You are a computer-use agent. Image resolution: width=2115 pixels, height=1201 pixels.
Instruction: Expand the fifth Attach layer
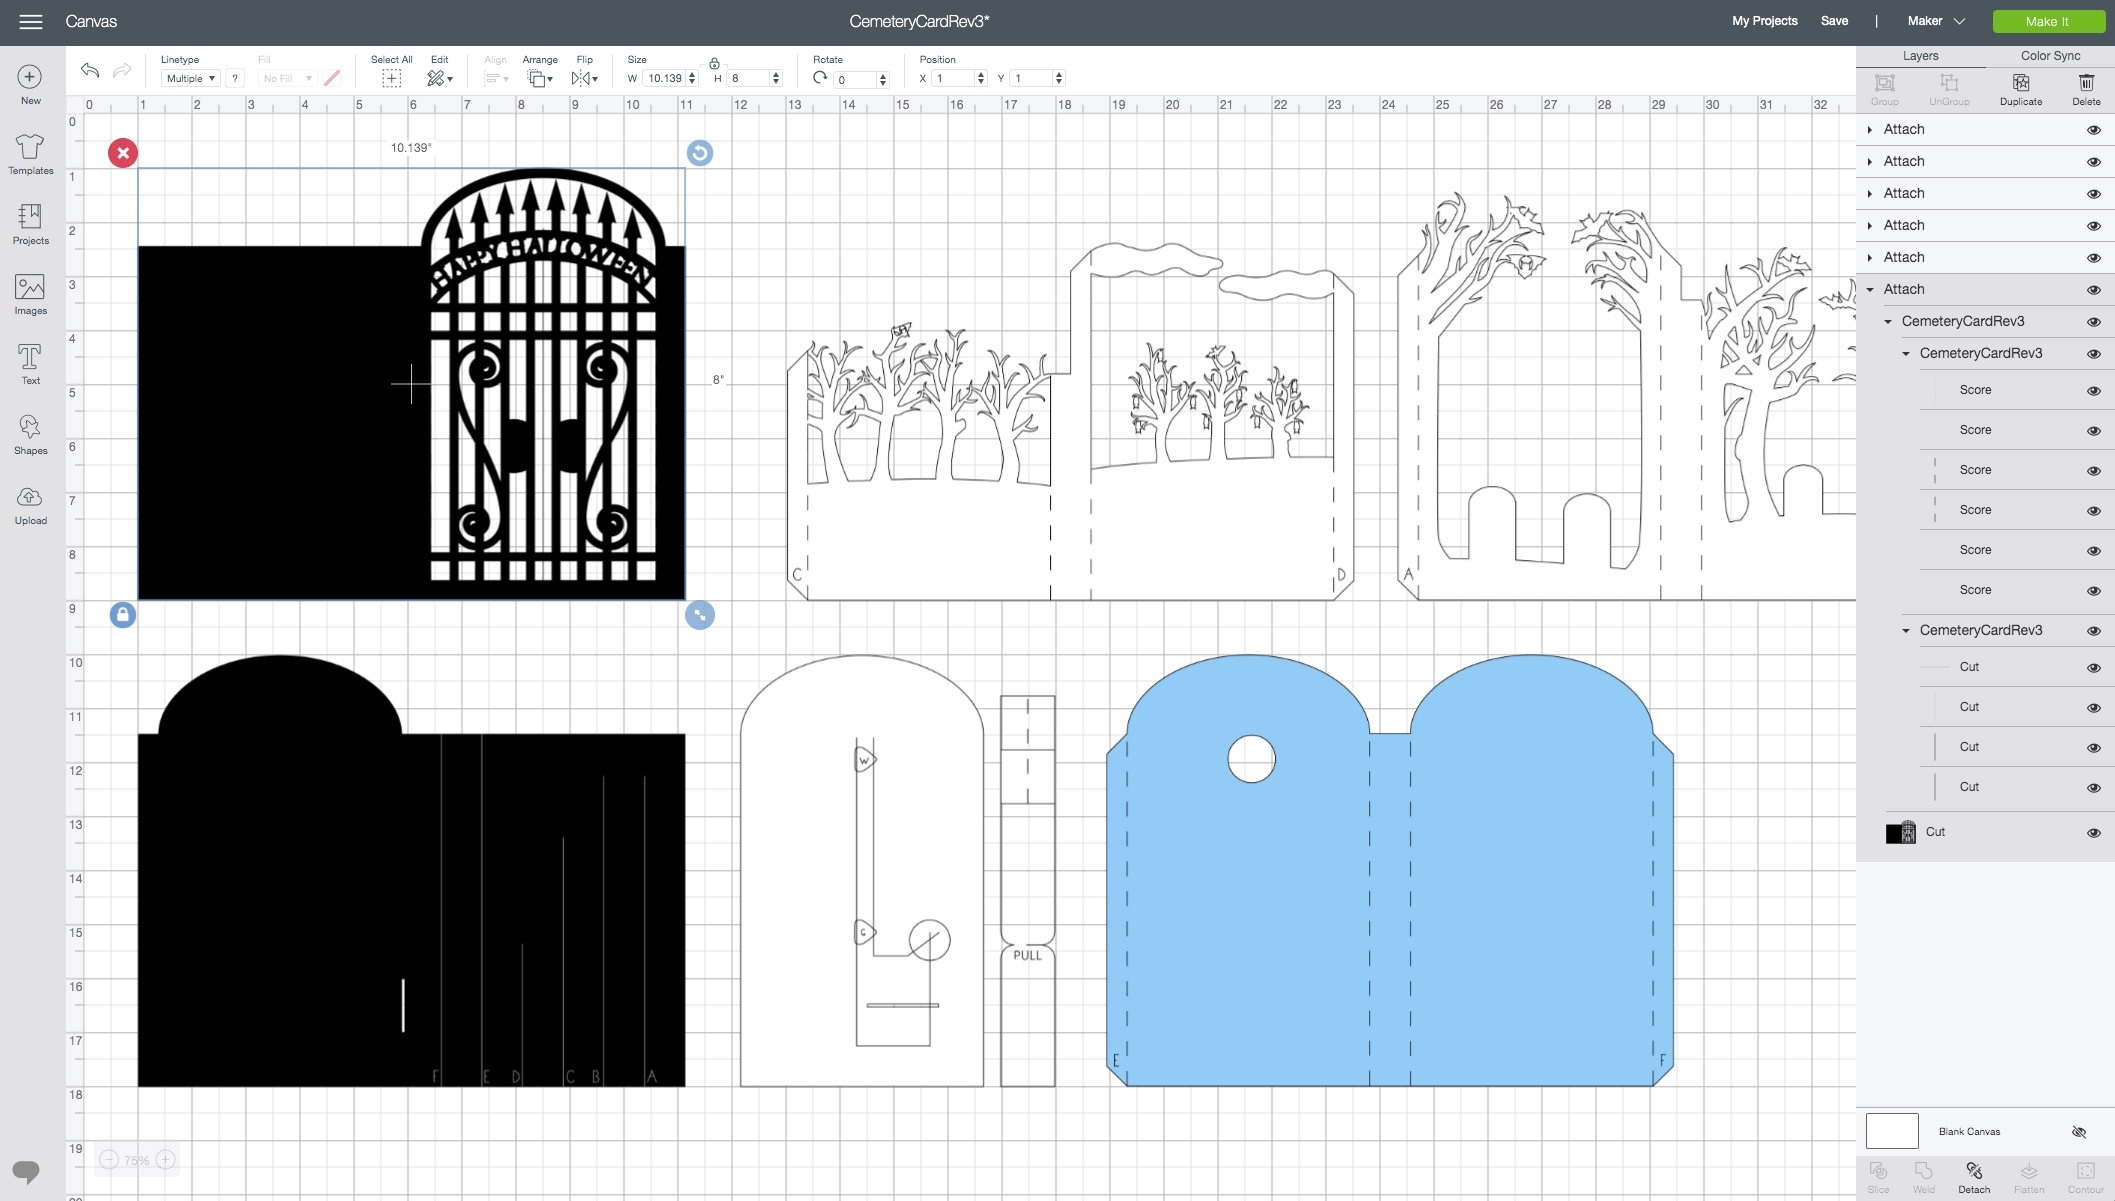pyautogui.click(x=1869, y=258)
